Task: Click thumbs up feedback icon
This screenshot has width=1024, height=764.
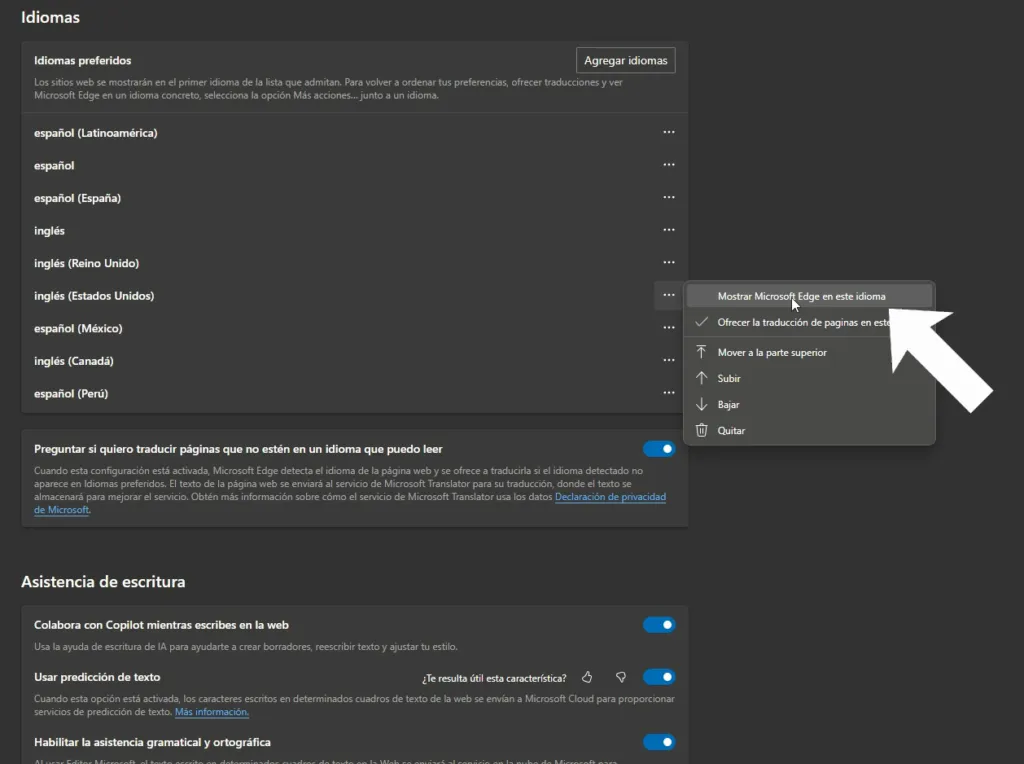Action: (587, 678)
